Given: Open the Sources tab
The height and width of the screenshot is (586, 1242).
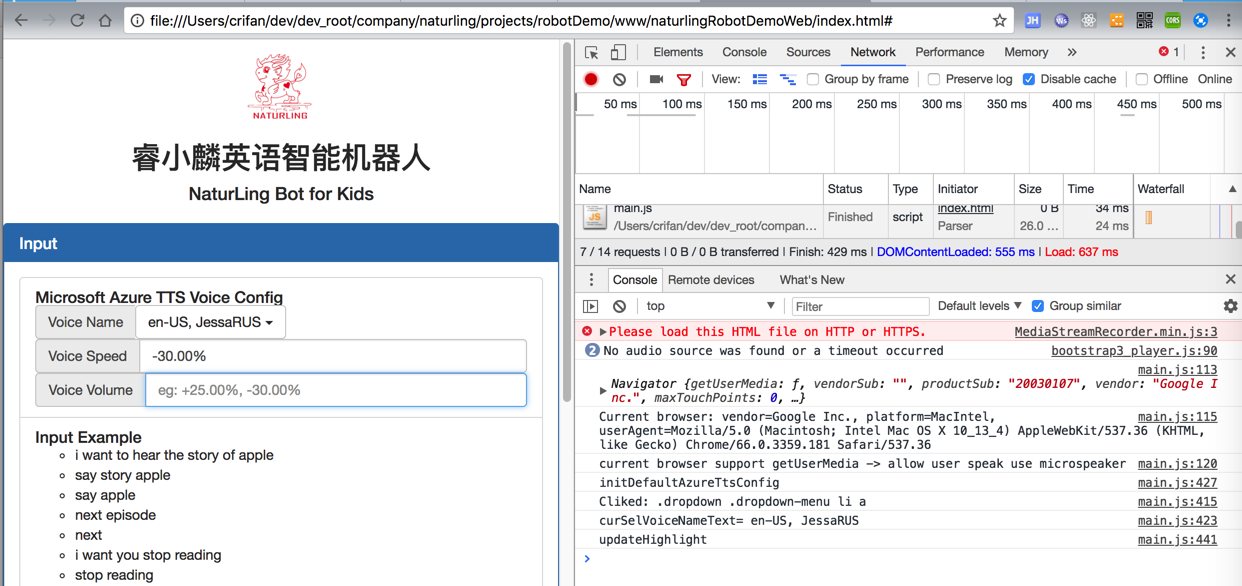Looking at the screenshot, I should pyautogui.click(x=808, y=52).
